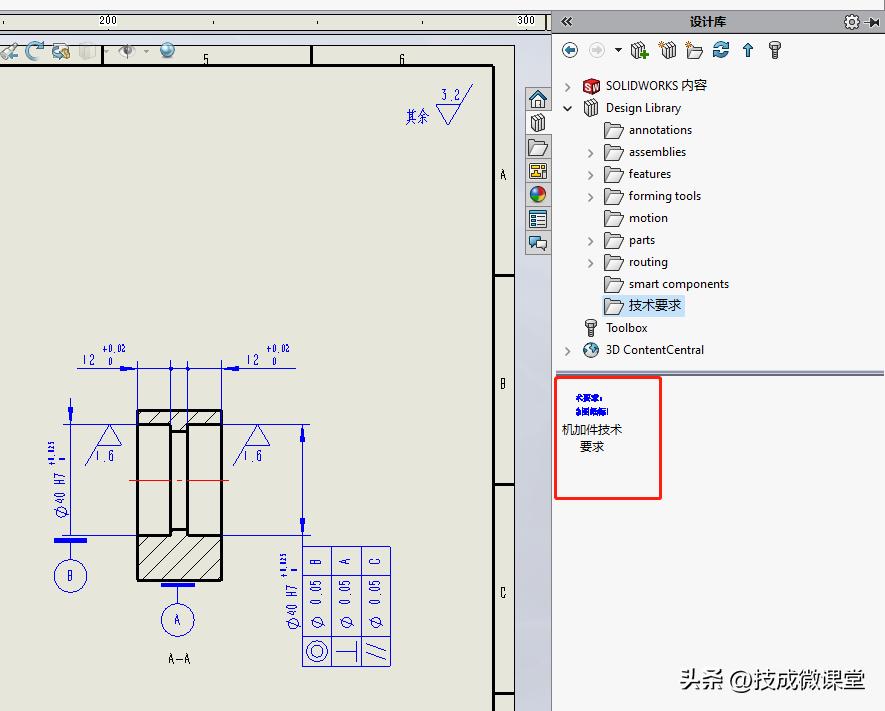Switch to the SOLIDWORKS Resources home tab

[x=538, y=98]
